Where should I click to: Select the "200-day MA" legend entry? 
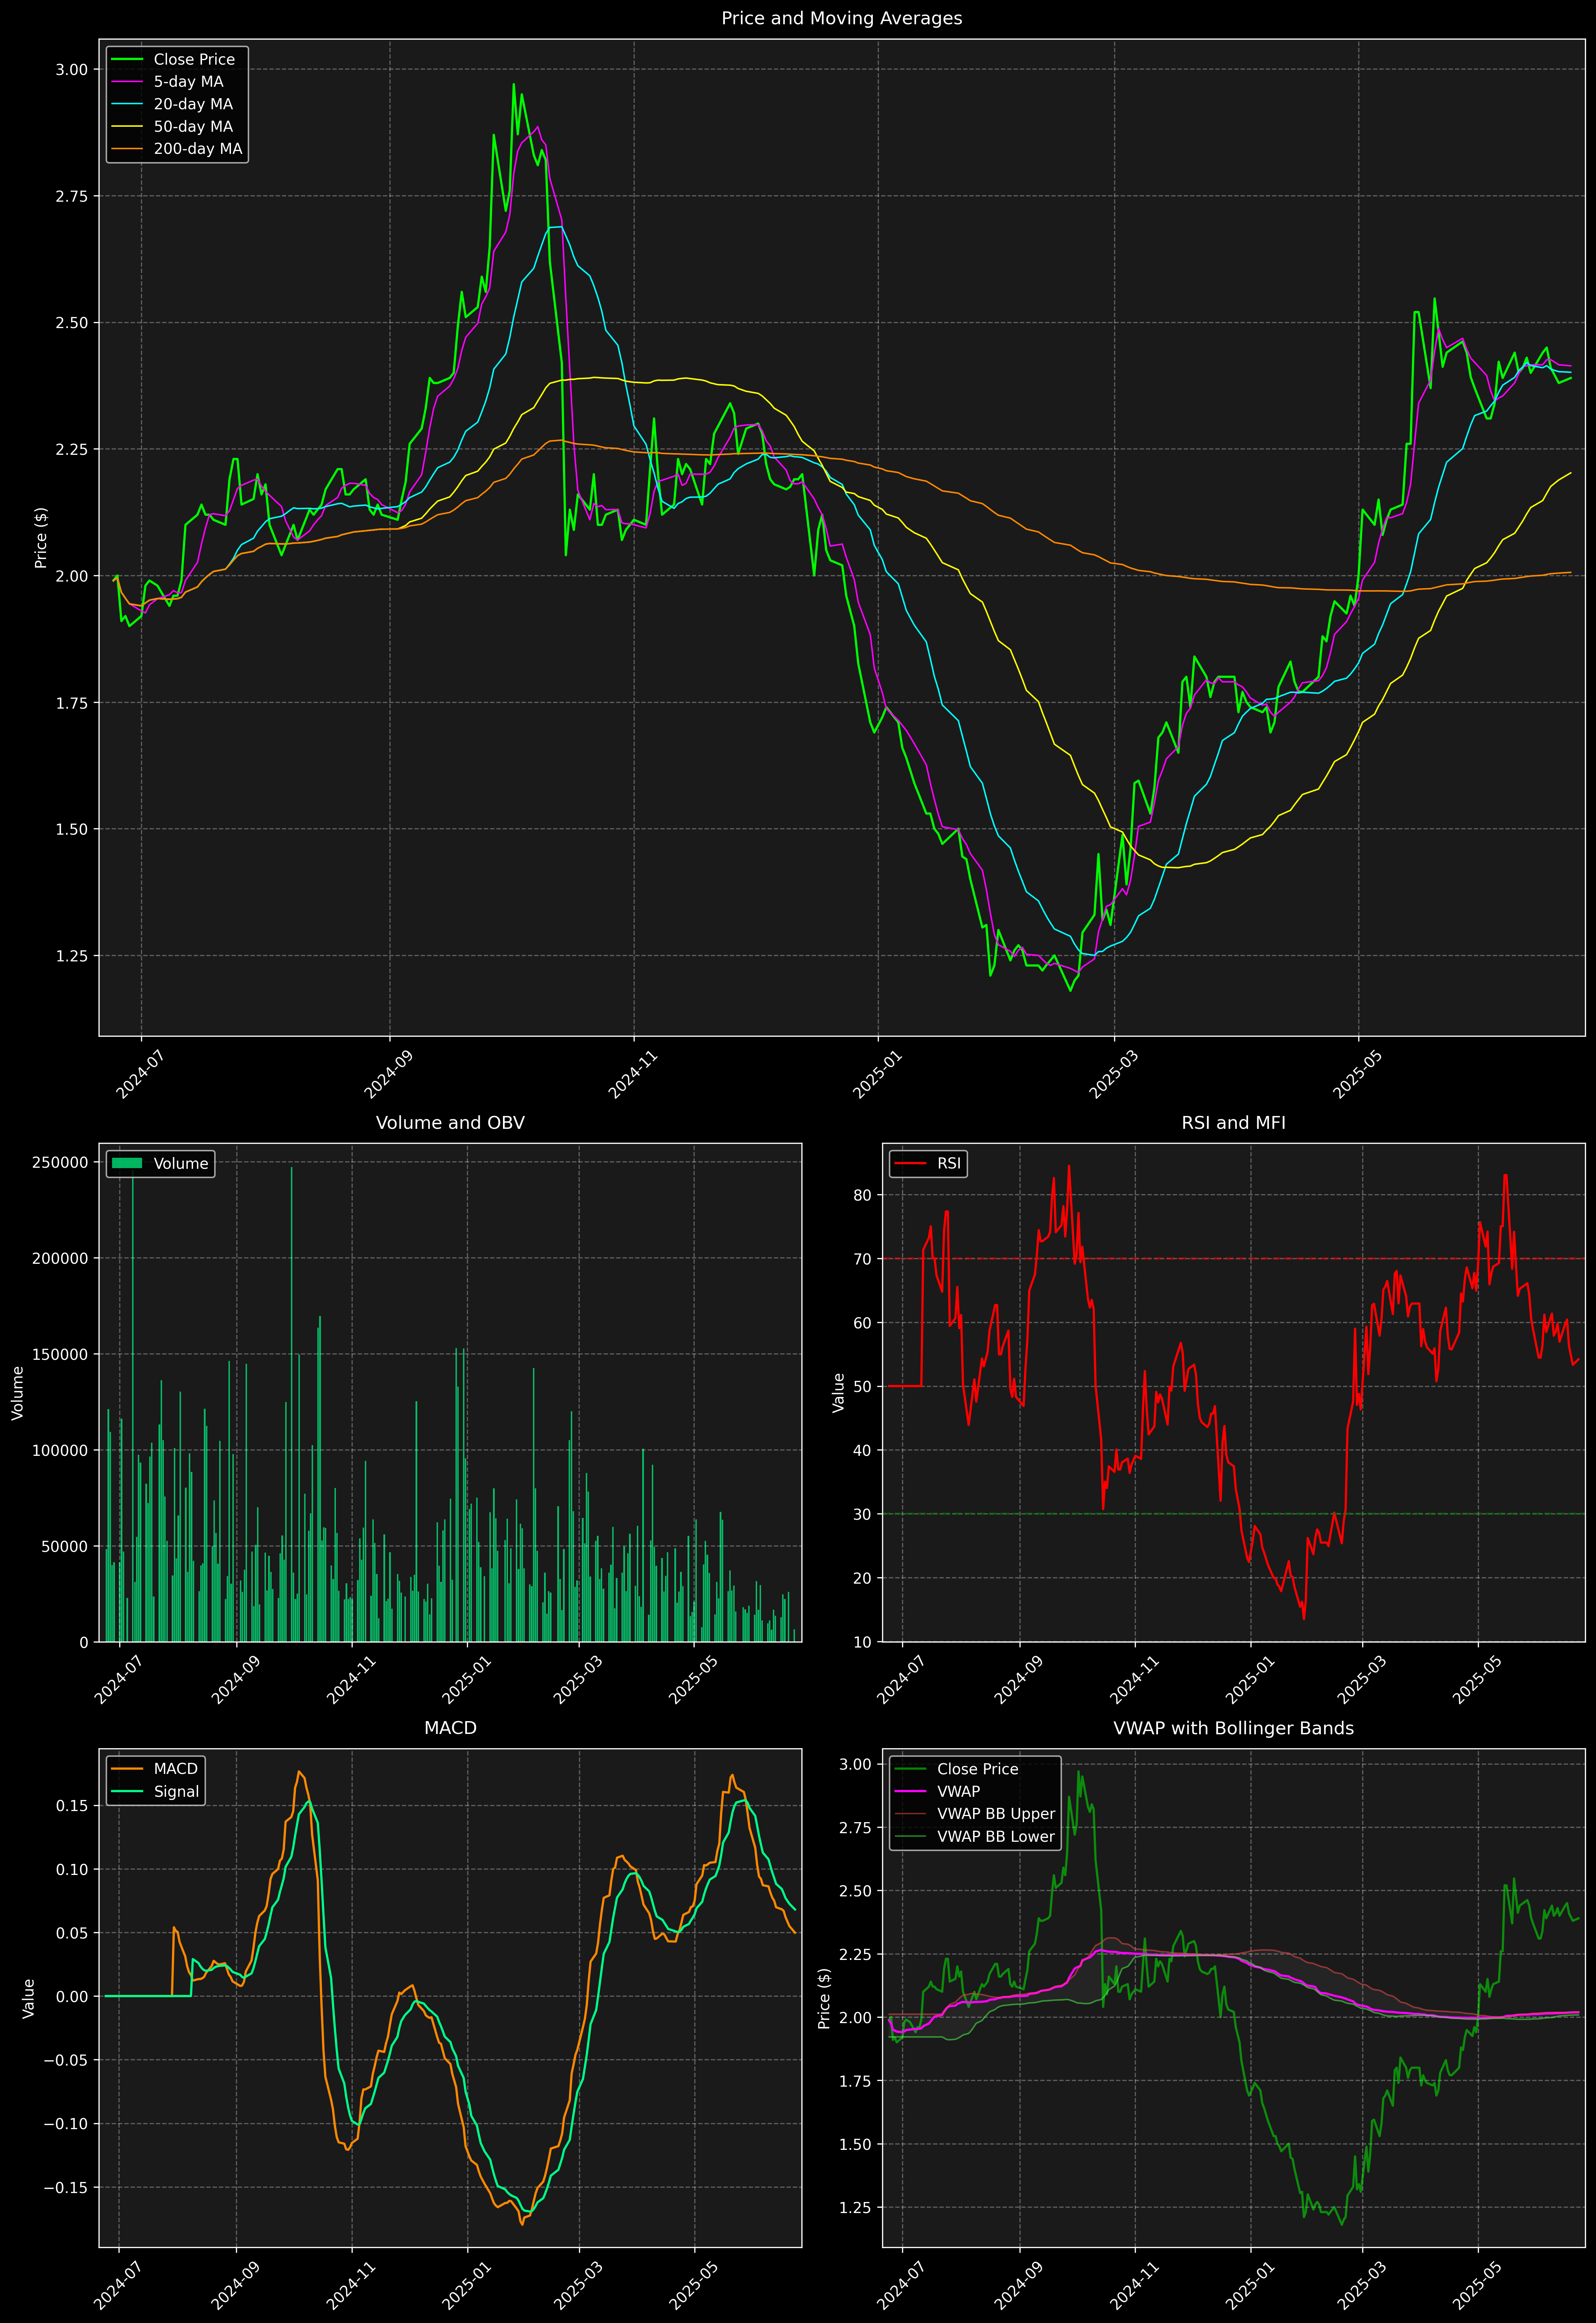(198, 149)
